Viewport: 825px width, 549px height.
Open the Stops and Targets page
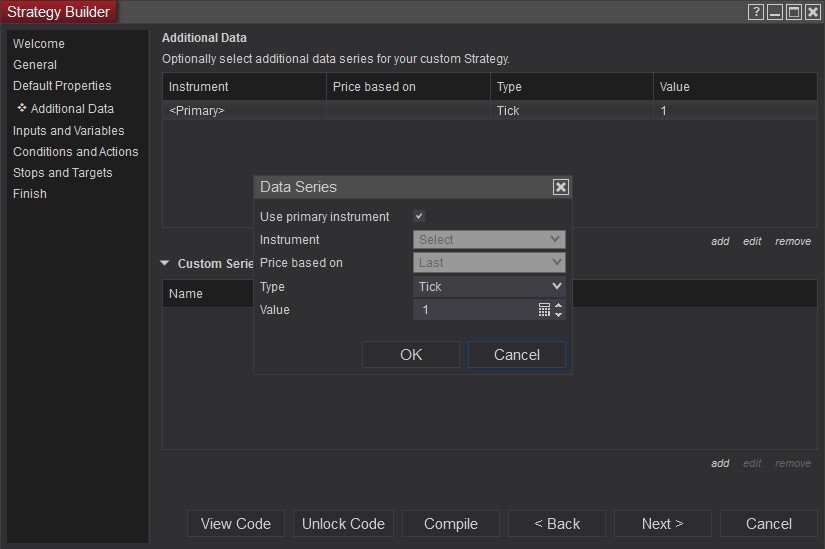point(63,173)
